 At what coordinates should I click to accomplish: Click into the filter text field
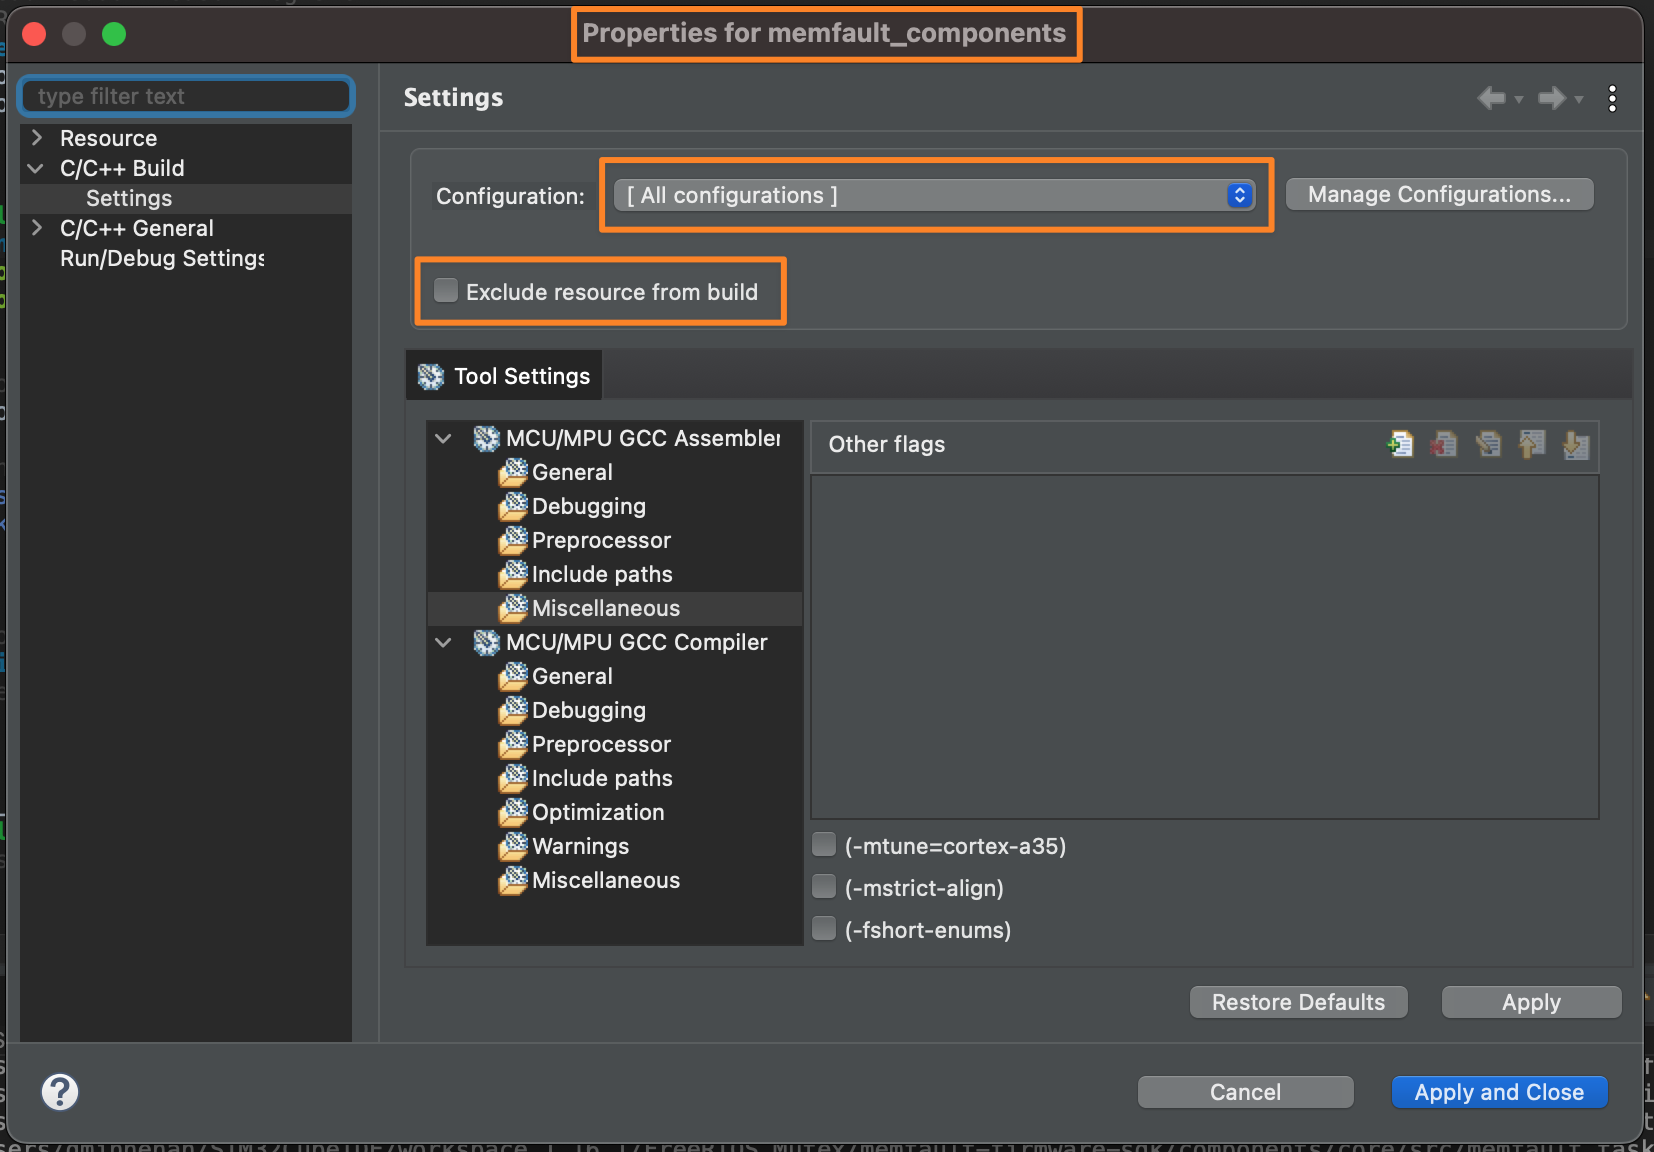click(x=187, y=96)
